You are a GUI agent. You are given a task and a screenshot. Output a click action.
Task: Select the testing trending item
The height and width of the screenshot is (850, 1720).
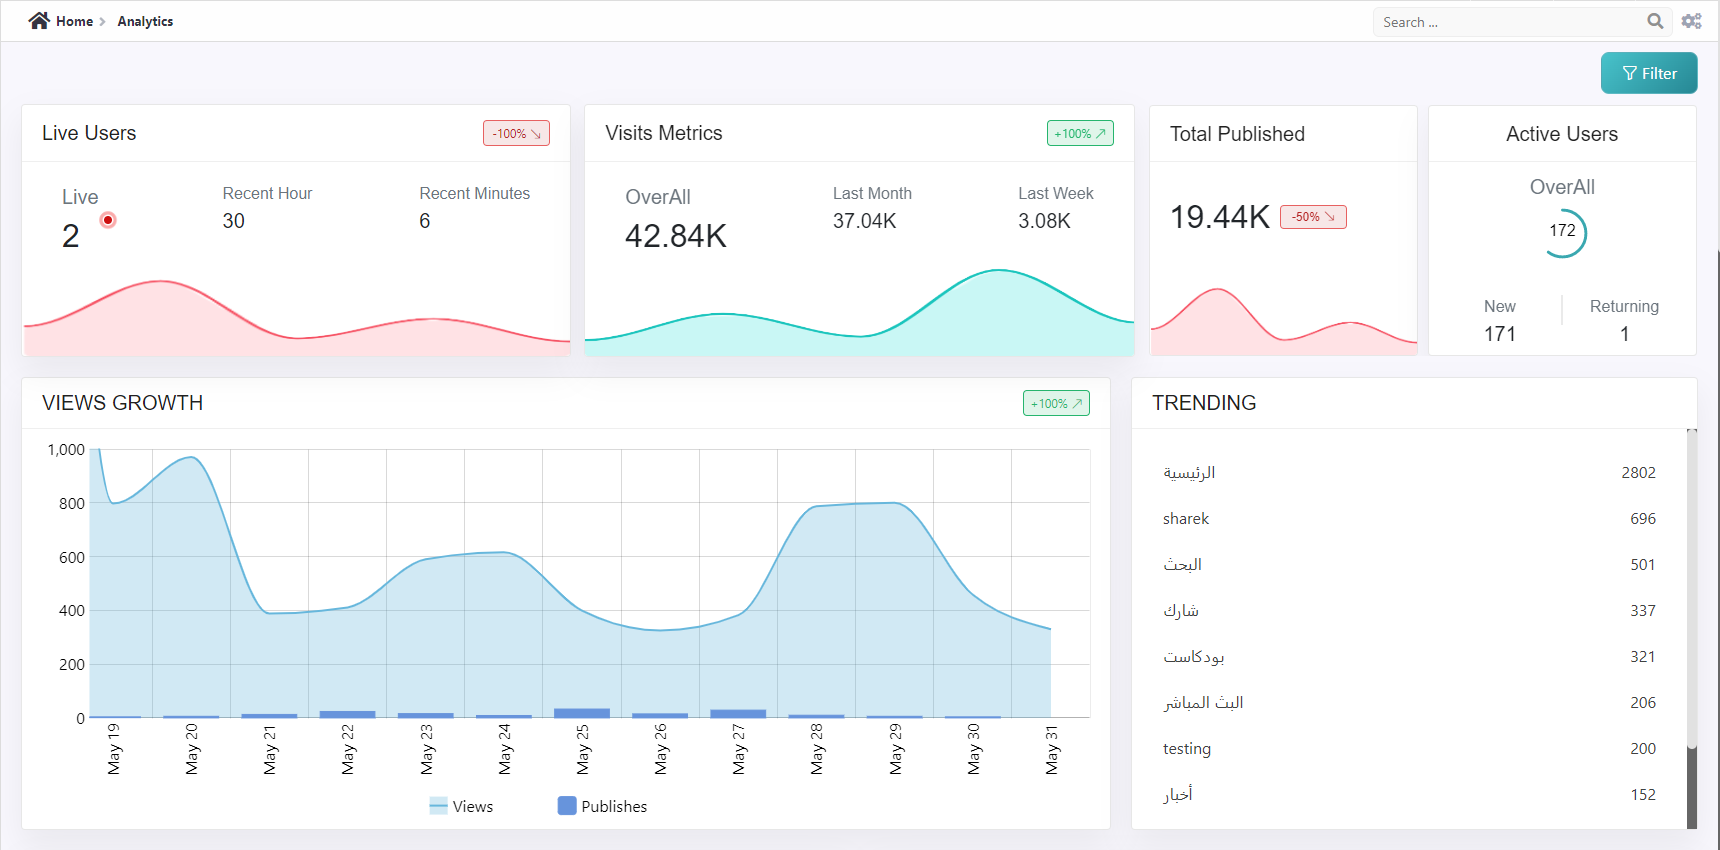1187,748
